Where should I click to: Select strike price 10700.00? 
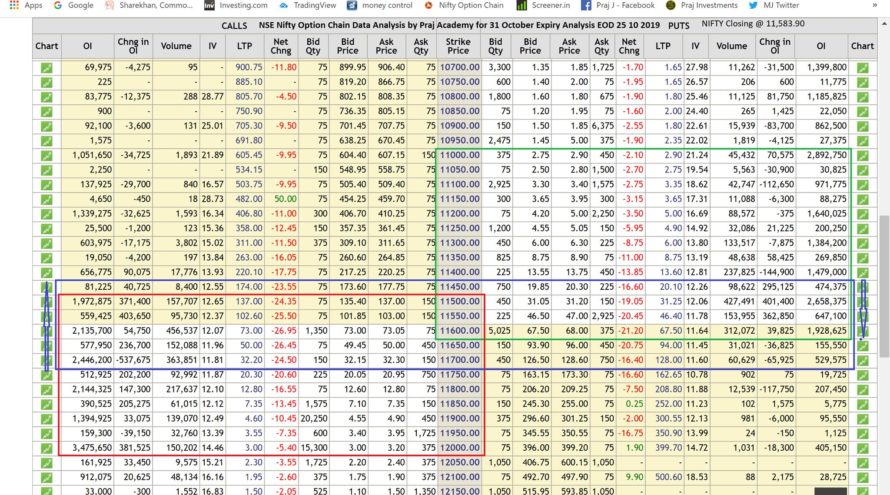(x=460, y=67)
